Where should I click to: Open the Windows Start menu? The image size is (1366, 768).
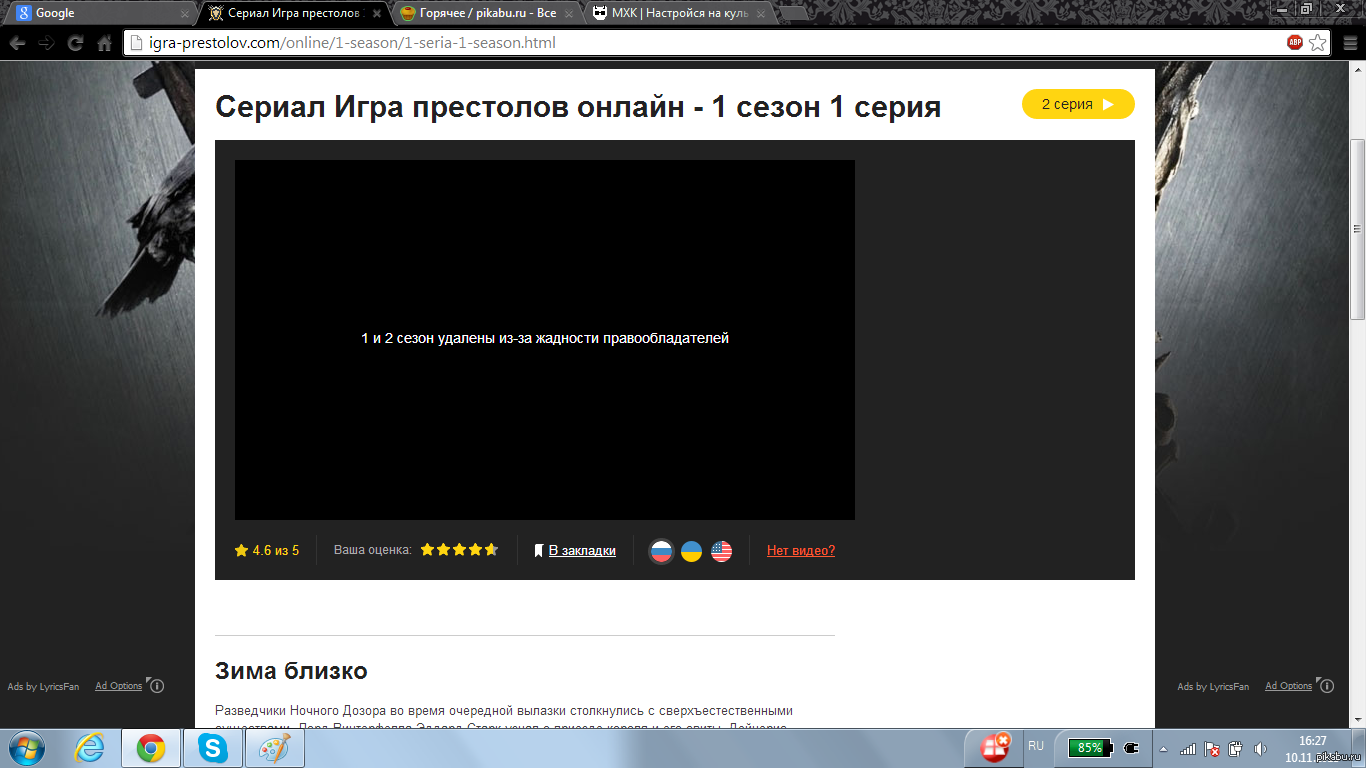(27, 748)
